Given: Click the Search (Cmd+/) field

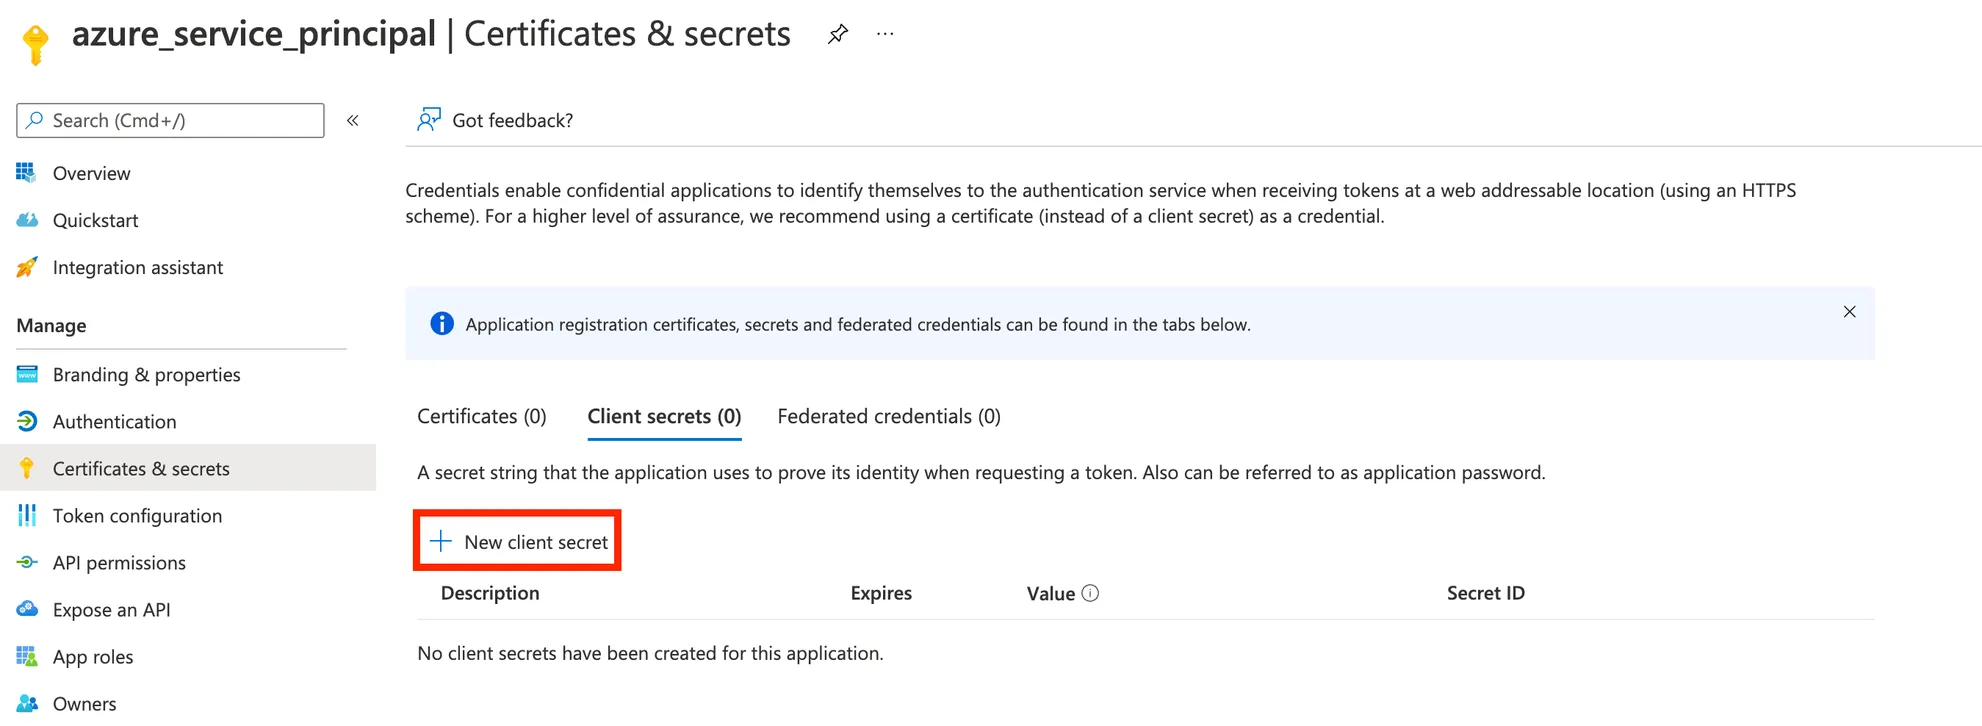Looking at the screenshot, I should [170, 121].
